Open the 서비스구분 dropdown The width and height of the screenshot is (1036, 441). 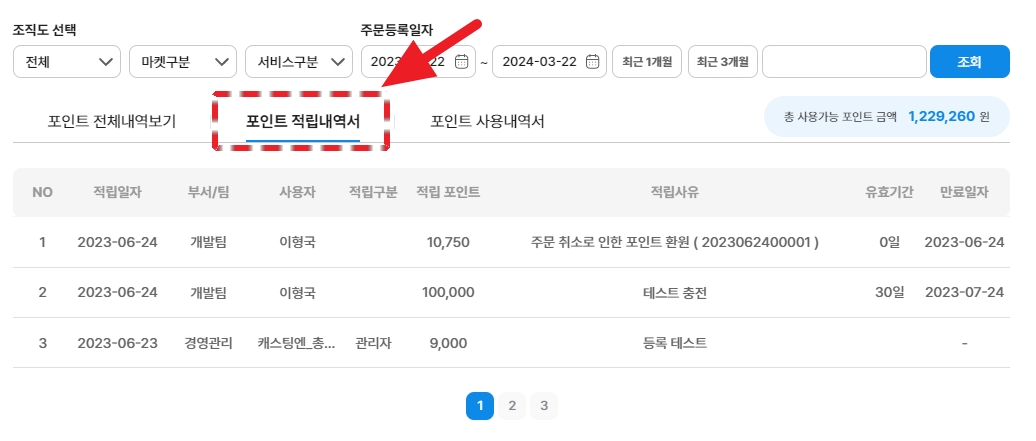(299, 62)
